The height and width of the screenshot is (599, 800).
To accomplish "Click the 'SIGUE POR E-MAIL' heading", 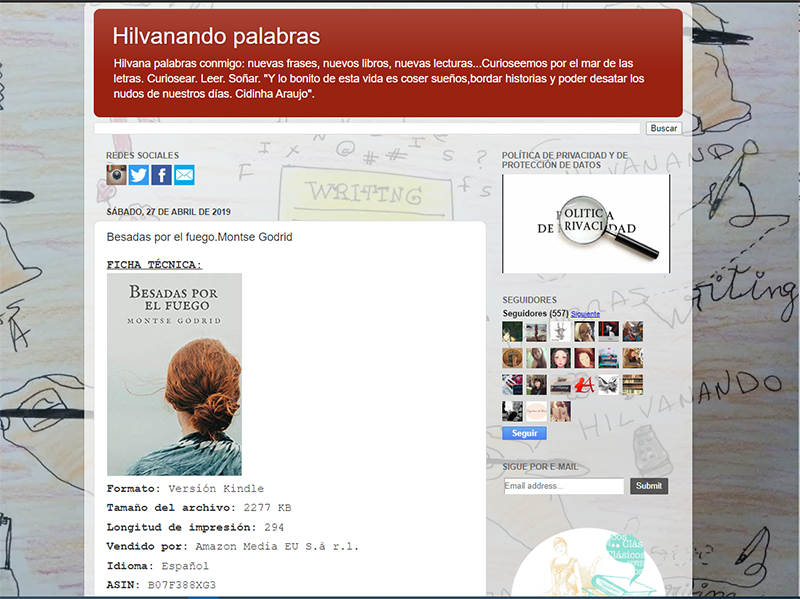I will coord(540,467).
